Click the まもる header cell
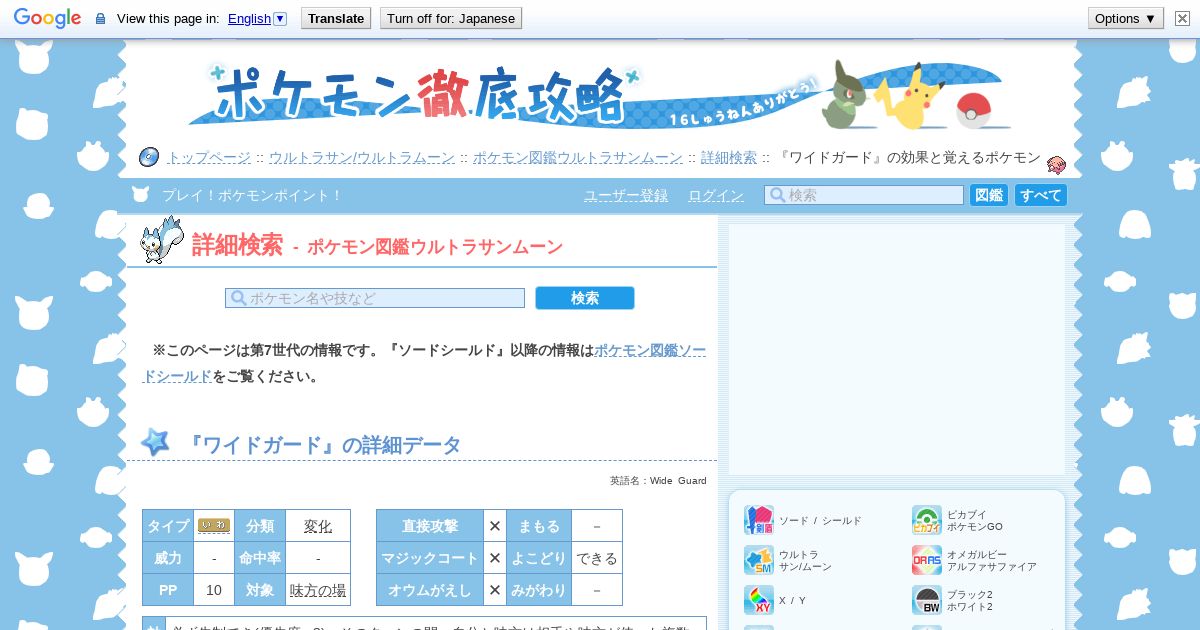The image size is (1200, 630). click(x=539, y=526)
